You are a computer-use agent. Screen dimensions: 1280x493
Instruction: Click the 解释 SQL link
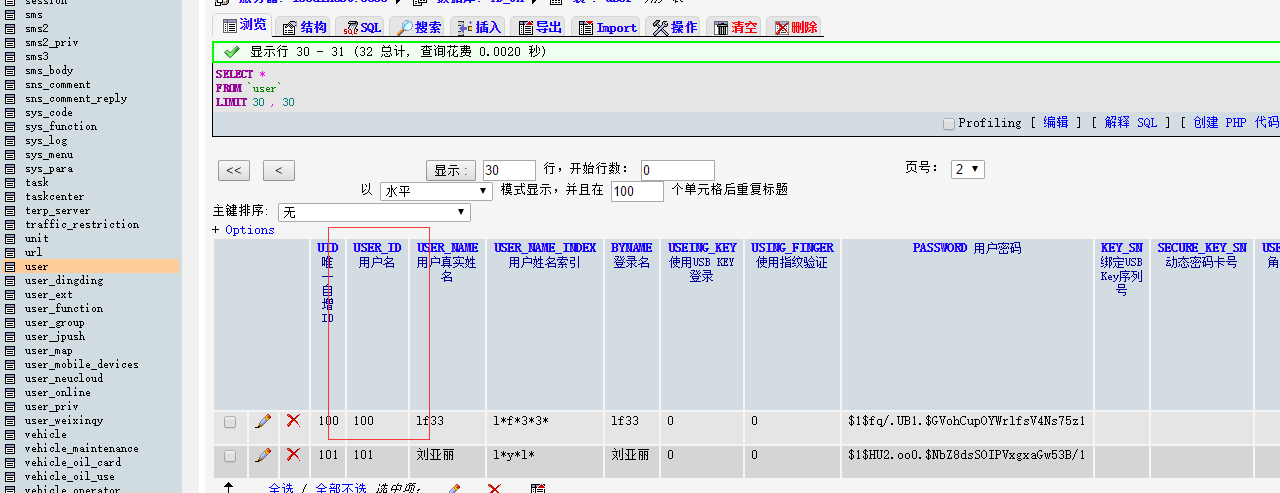[x=1130, y=122]
